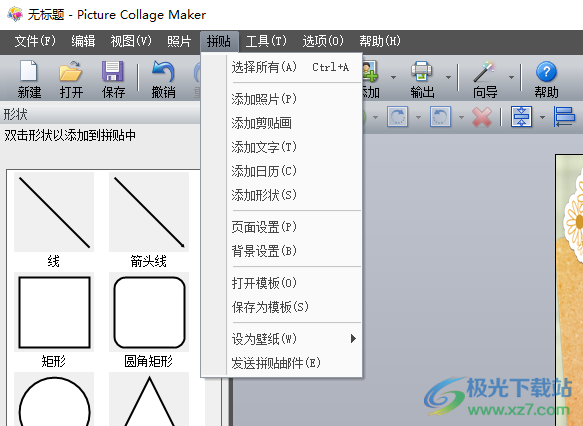Viewport: 583px width, 426px height.
Task: Click the center alignment icon
Action: [x=521, y=117]
